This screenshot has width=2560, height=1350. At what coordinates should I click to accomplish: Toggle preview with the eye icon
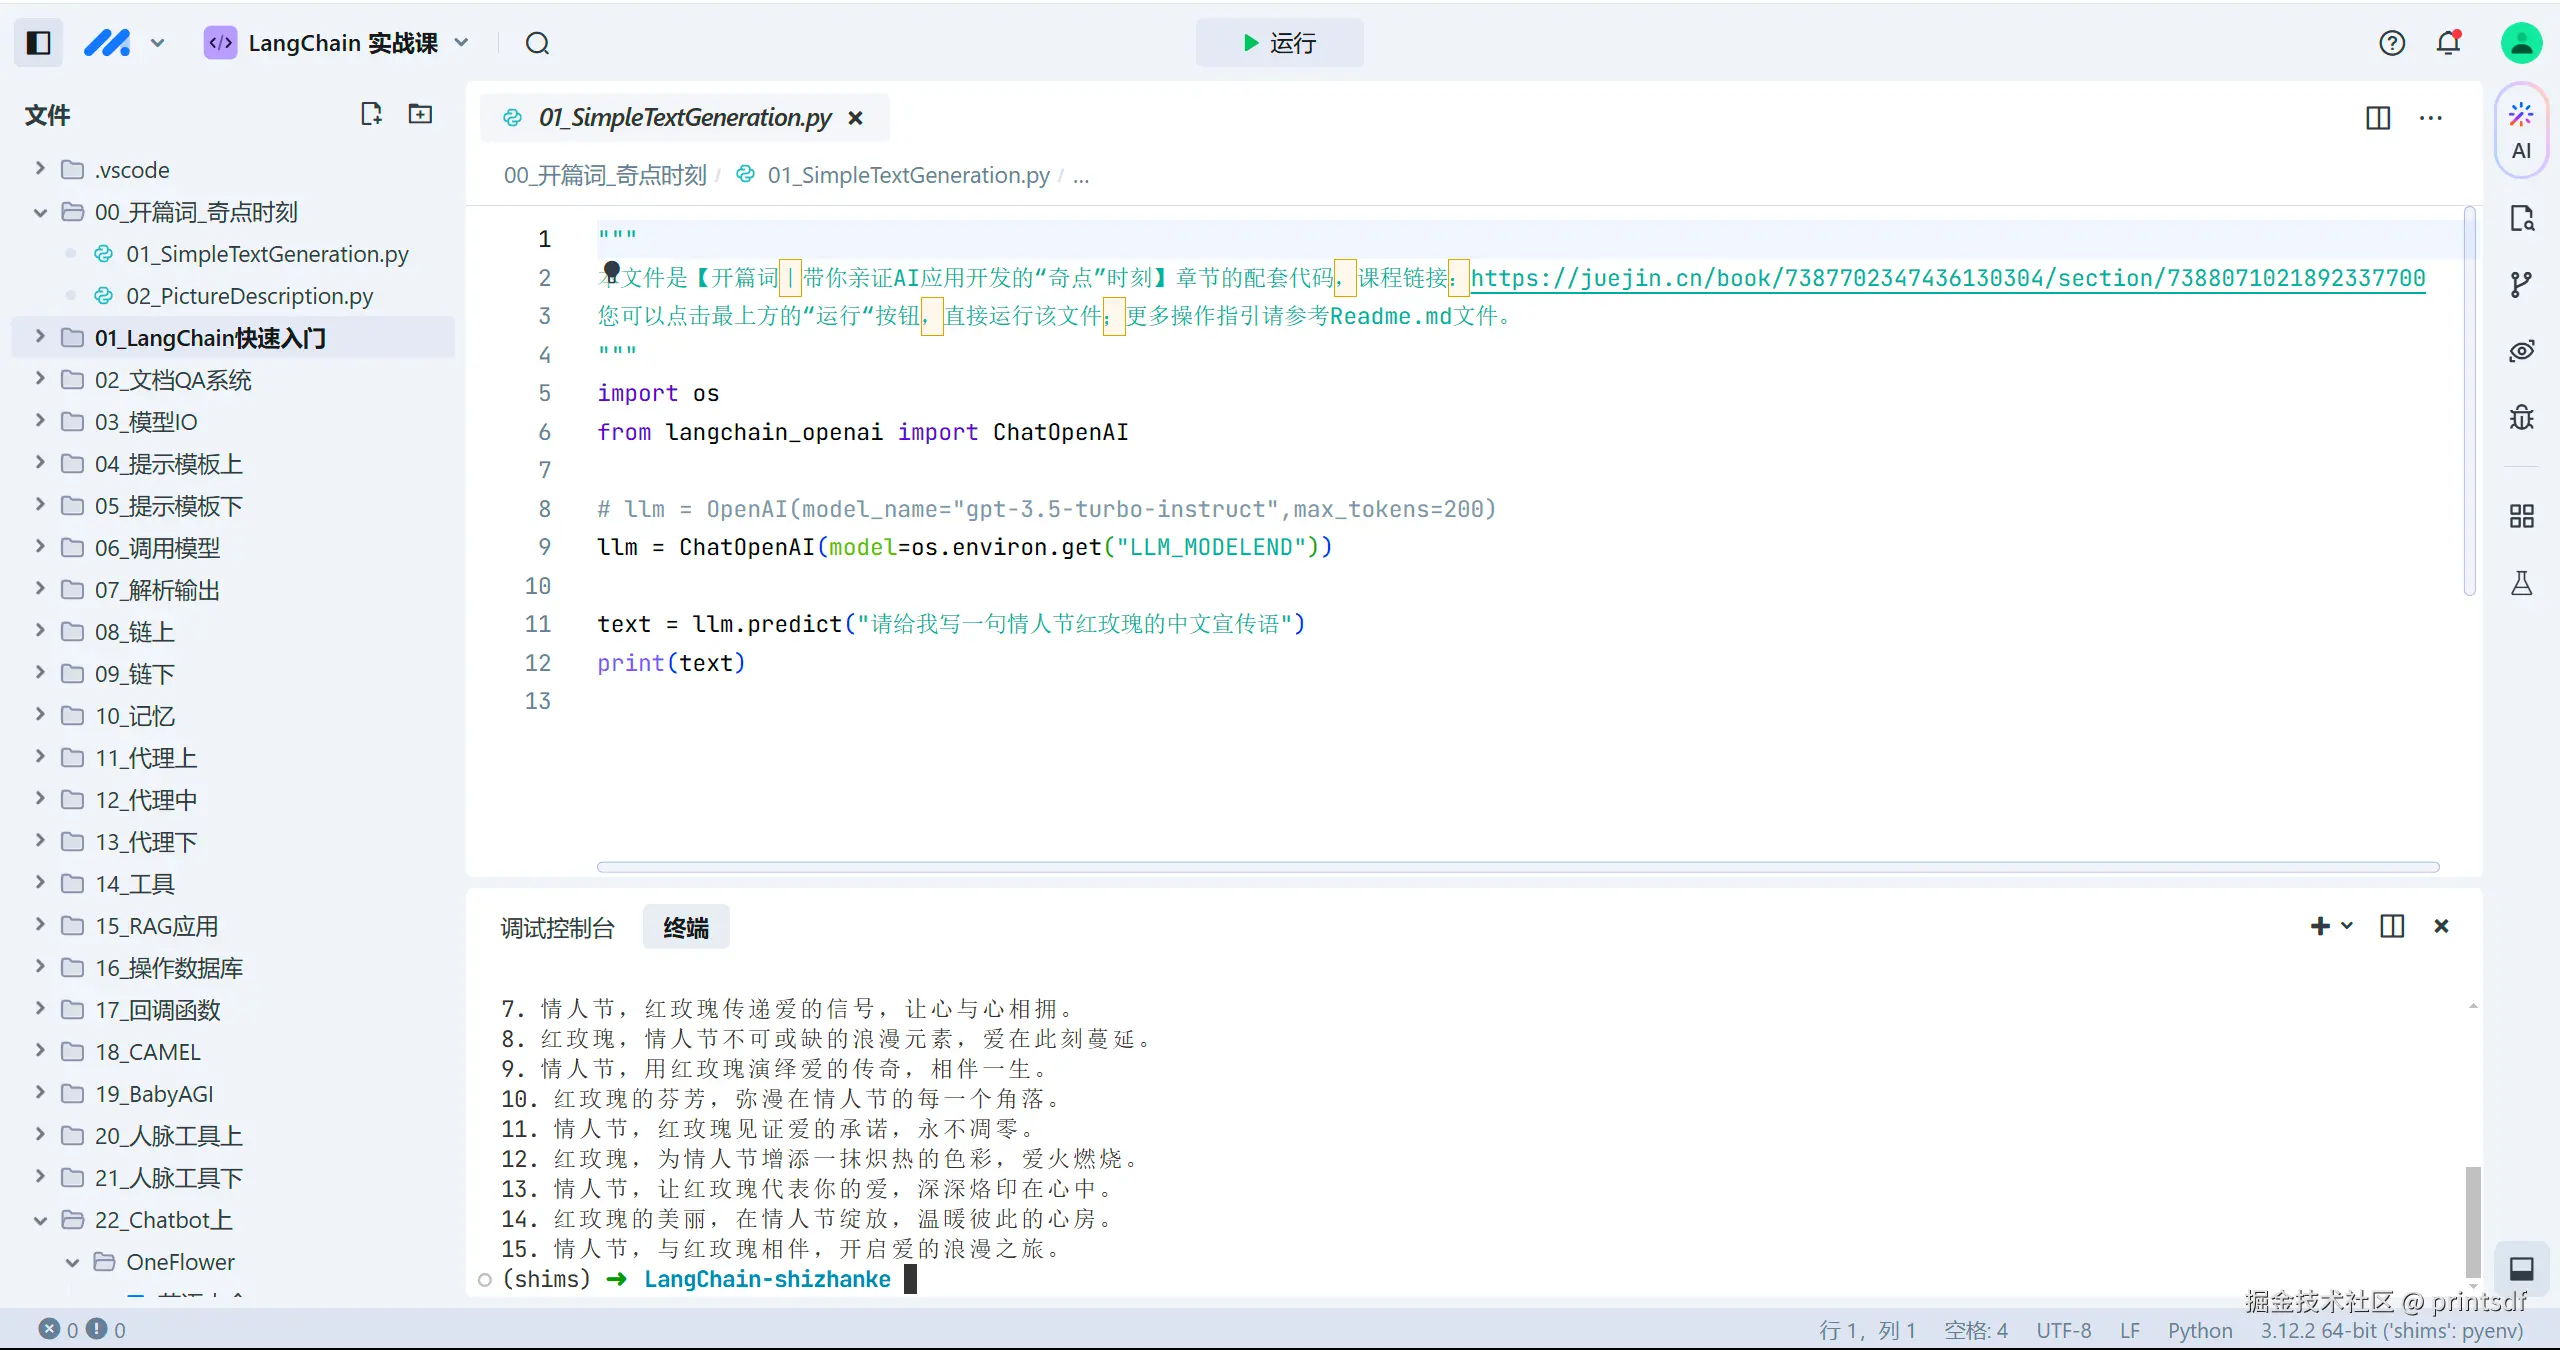tap(2521, 351)
